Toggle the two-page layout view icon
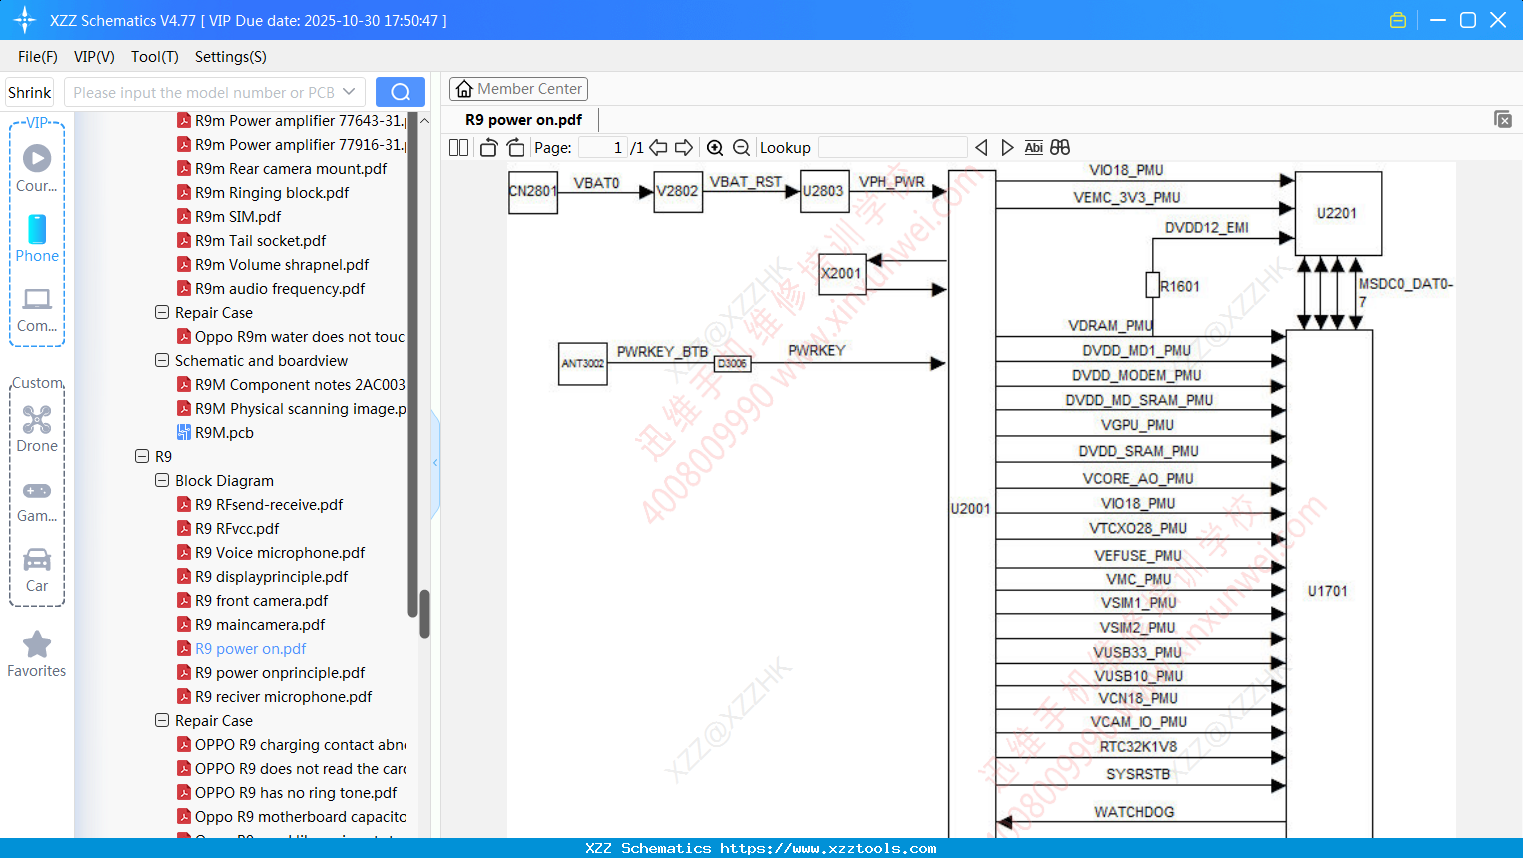Screen dimensions: 1523x858 458,148
